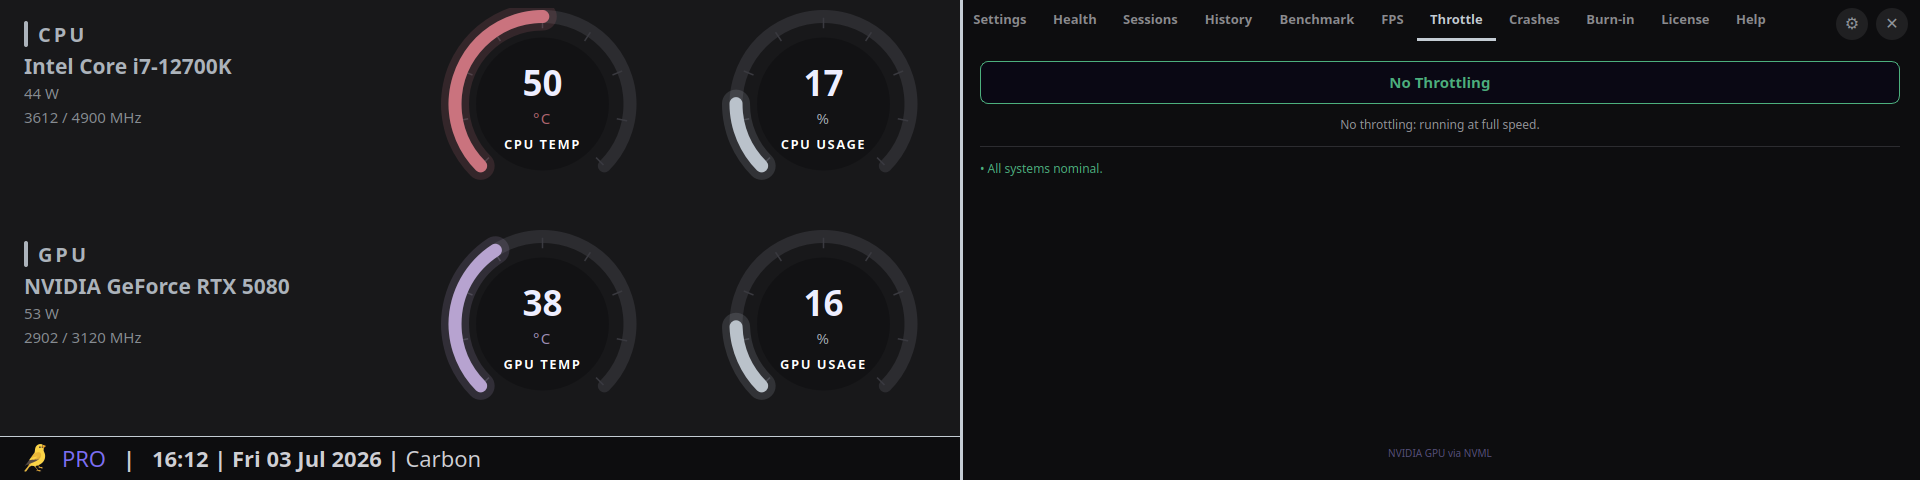This screenshot has width=1920, height=480.
Task: Select the History tab
Action: 1228,20
